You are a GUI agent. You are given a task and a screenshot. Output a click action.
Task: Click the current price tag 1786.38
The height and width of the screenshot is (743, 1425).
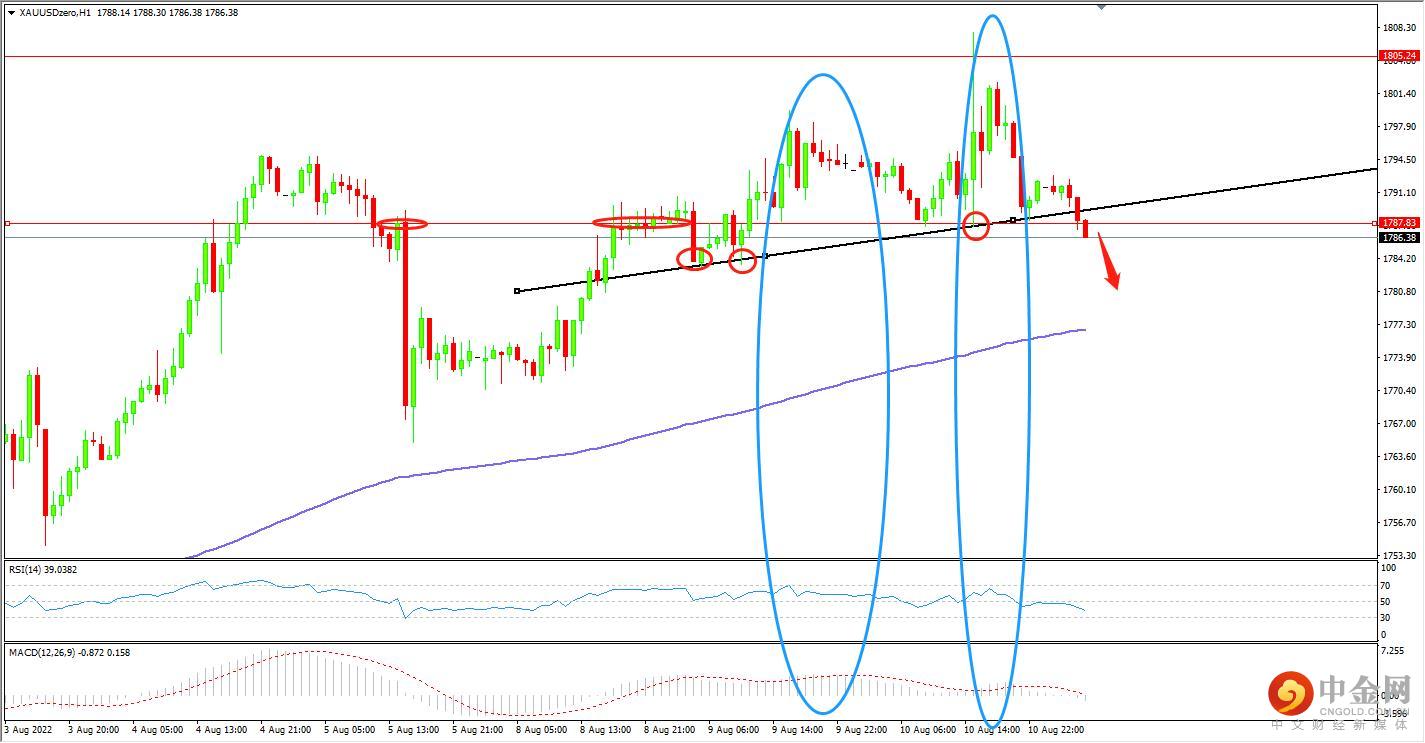(x=1399, y=237)
